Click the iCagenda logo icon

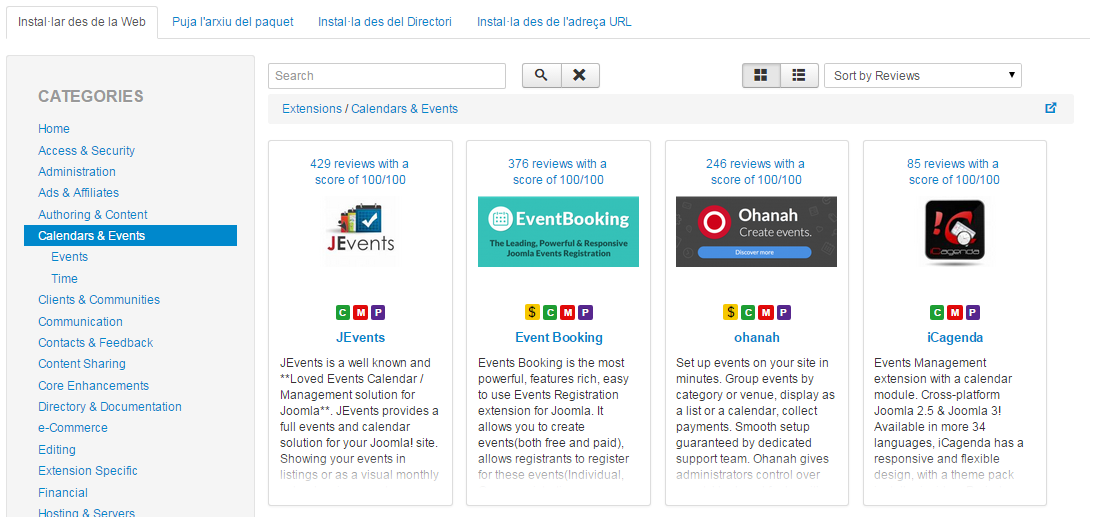coord(954,232)
